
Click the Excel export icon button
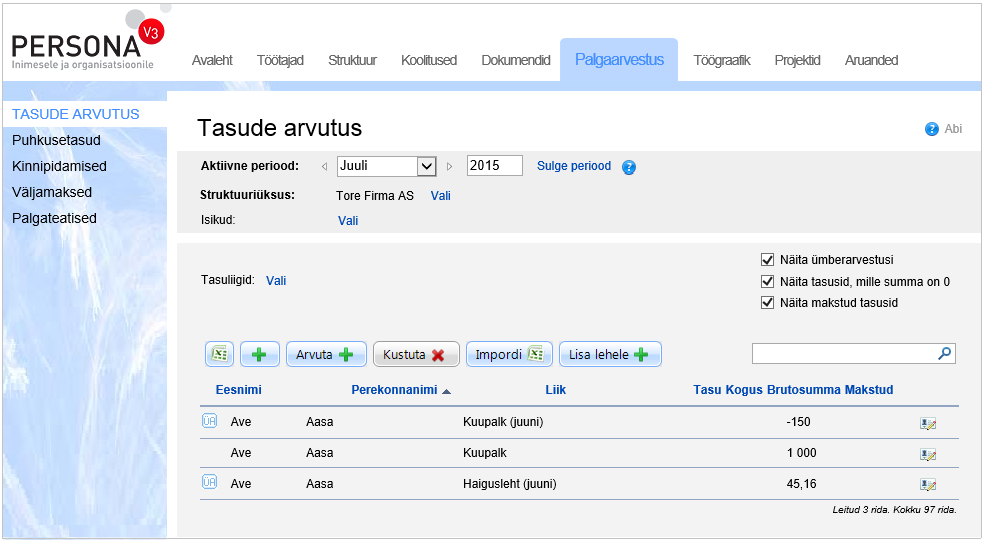click(220, 354)
